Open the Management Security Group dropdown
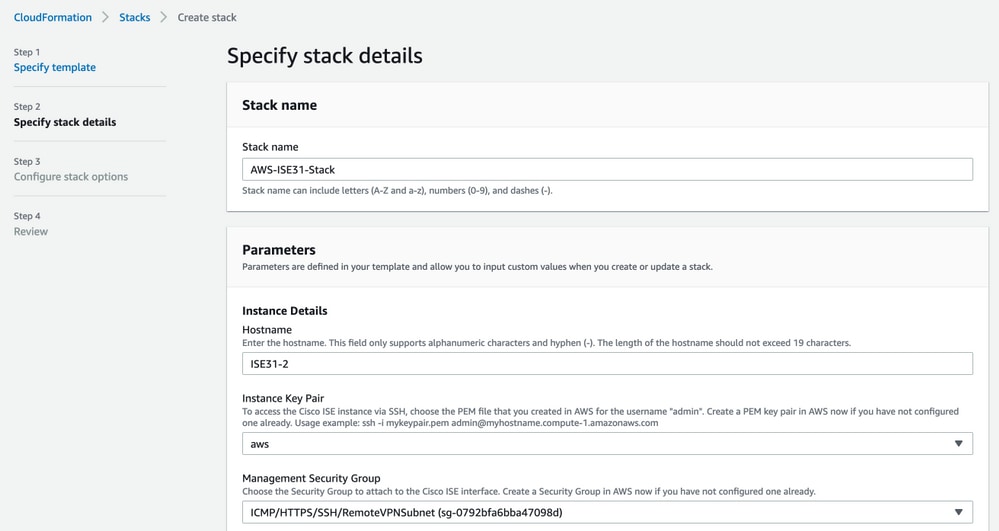Image resolution: width=999 pixels, height=531 pixels. pos(607,512)
